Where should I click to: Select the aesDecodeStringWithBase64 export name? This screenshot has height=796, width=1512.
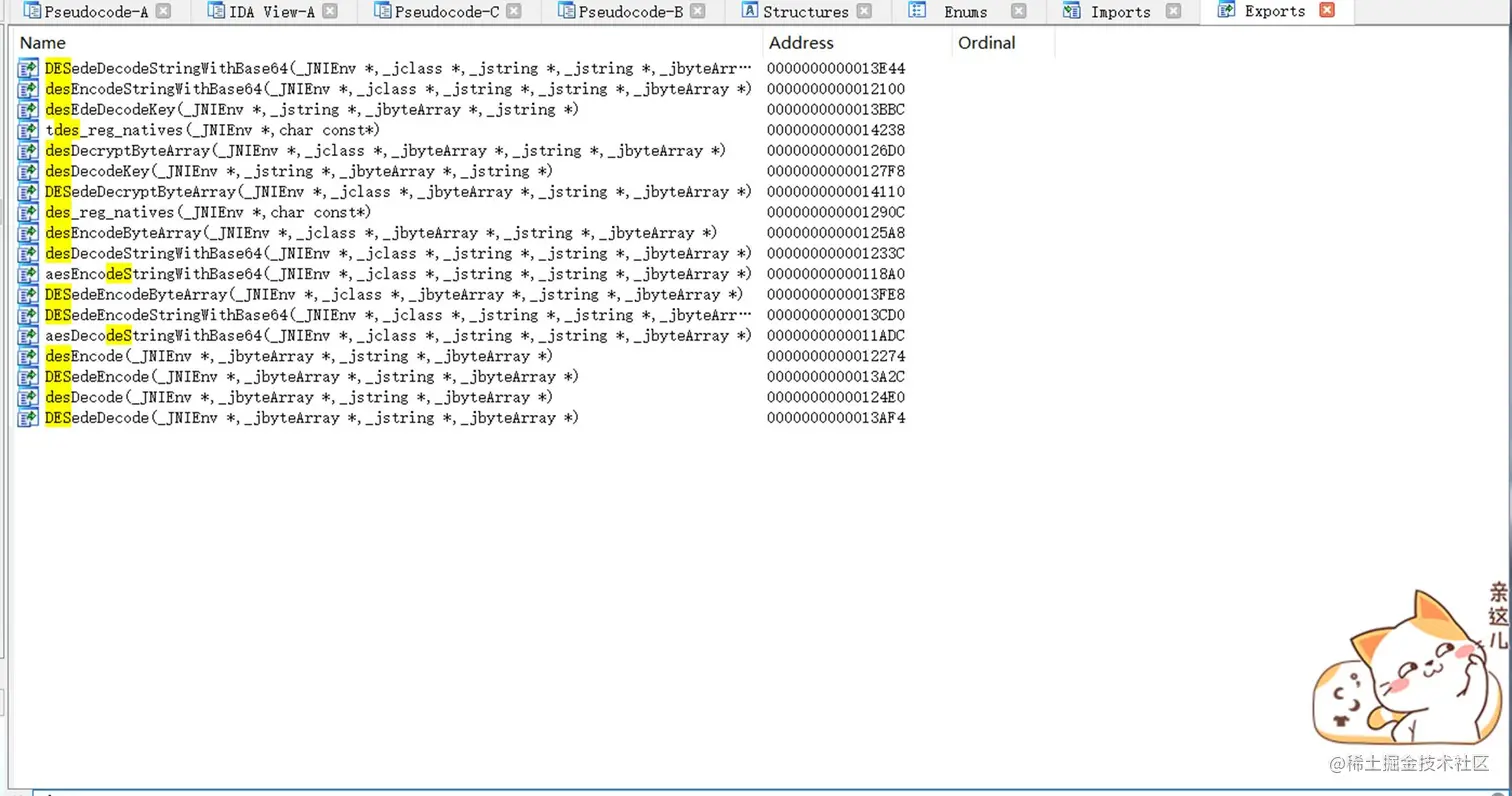click(x=398, y=336)
